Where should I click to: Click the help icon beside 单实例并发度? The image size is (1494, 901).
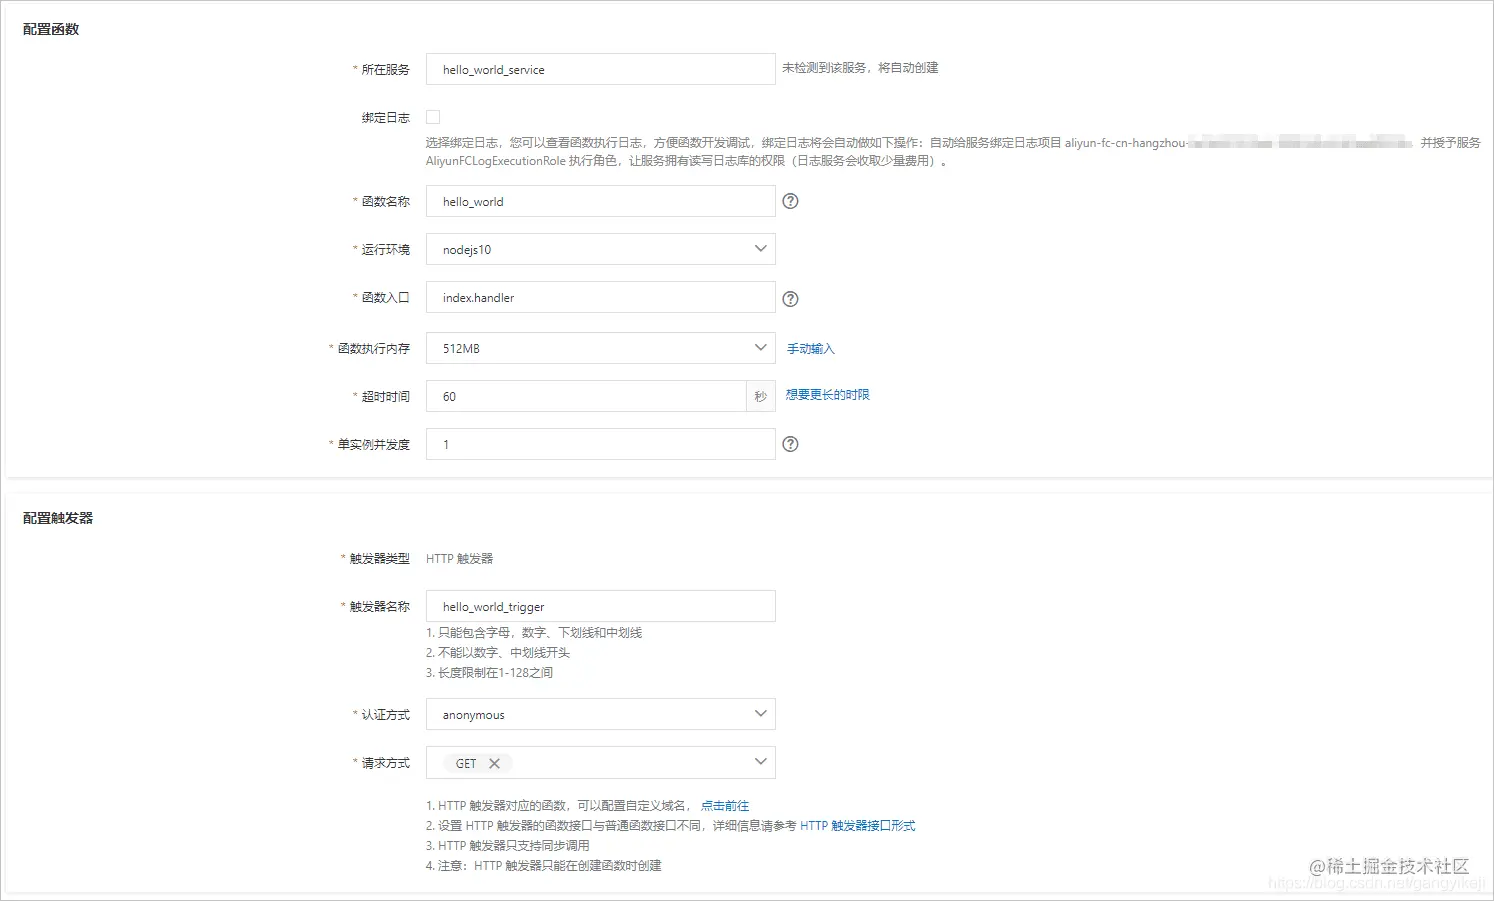click(790, 444)
